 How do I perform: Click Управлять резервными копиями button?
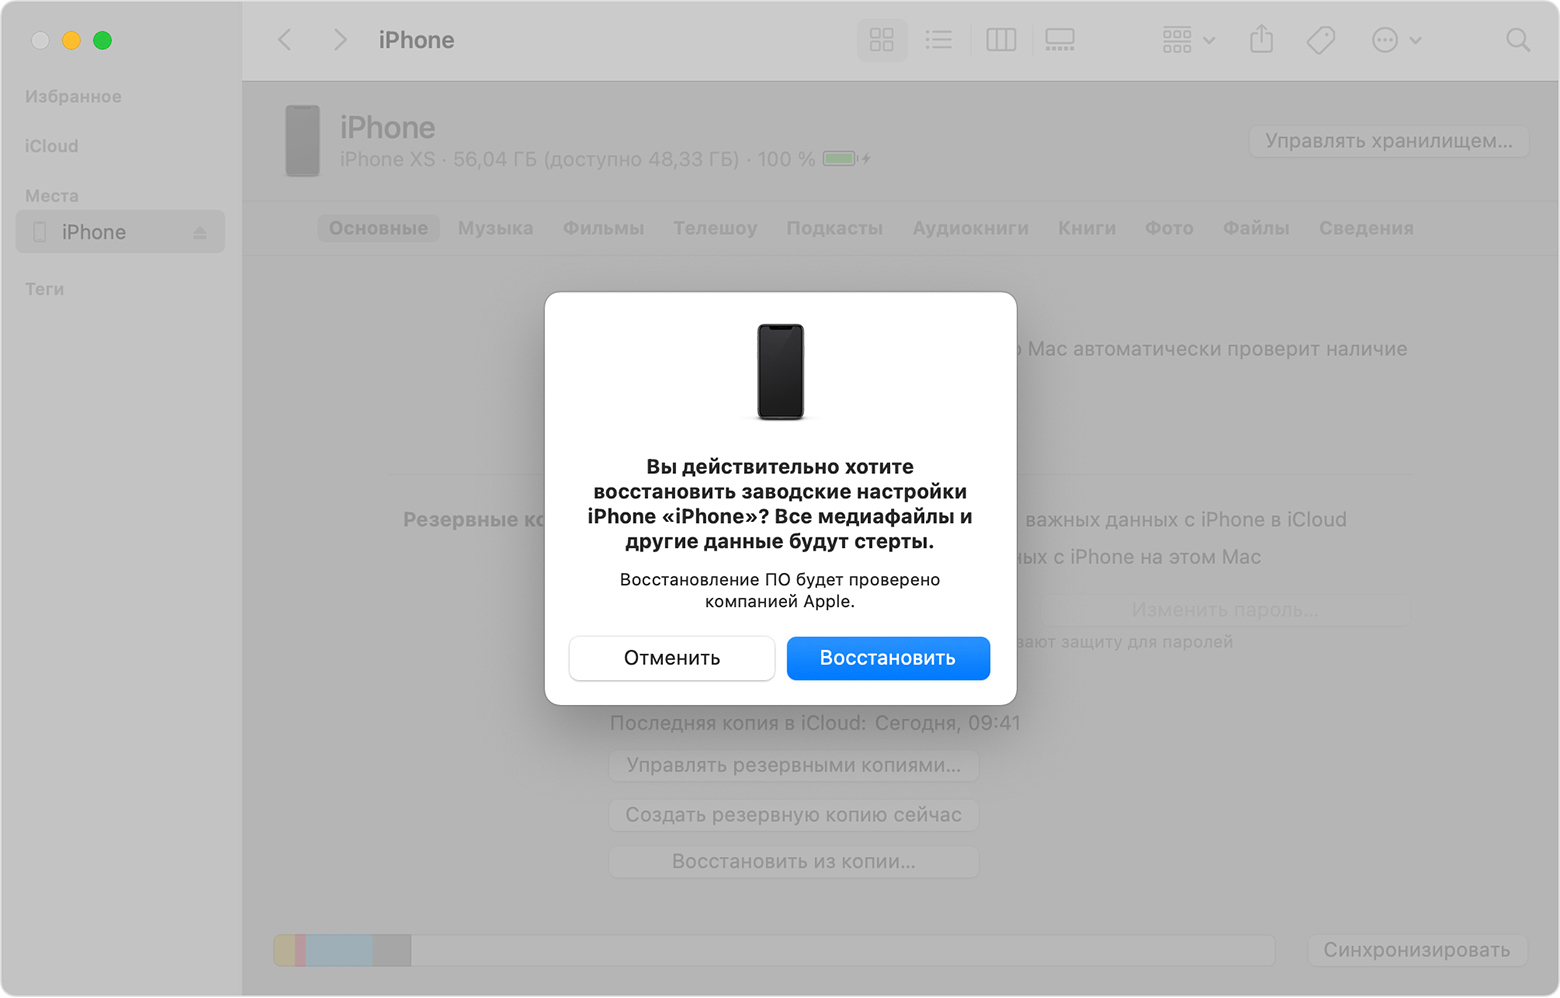794,765
